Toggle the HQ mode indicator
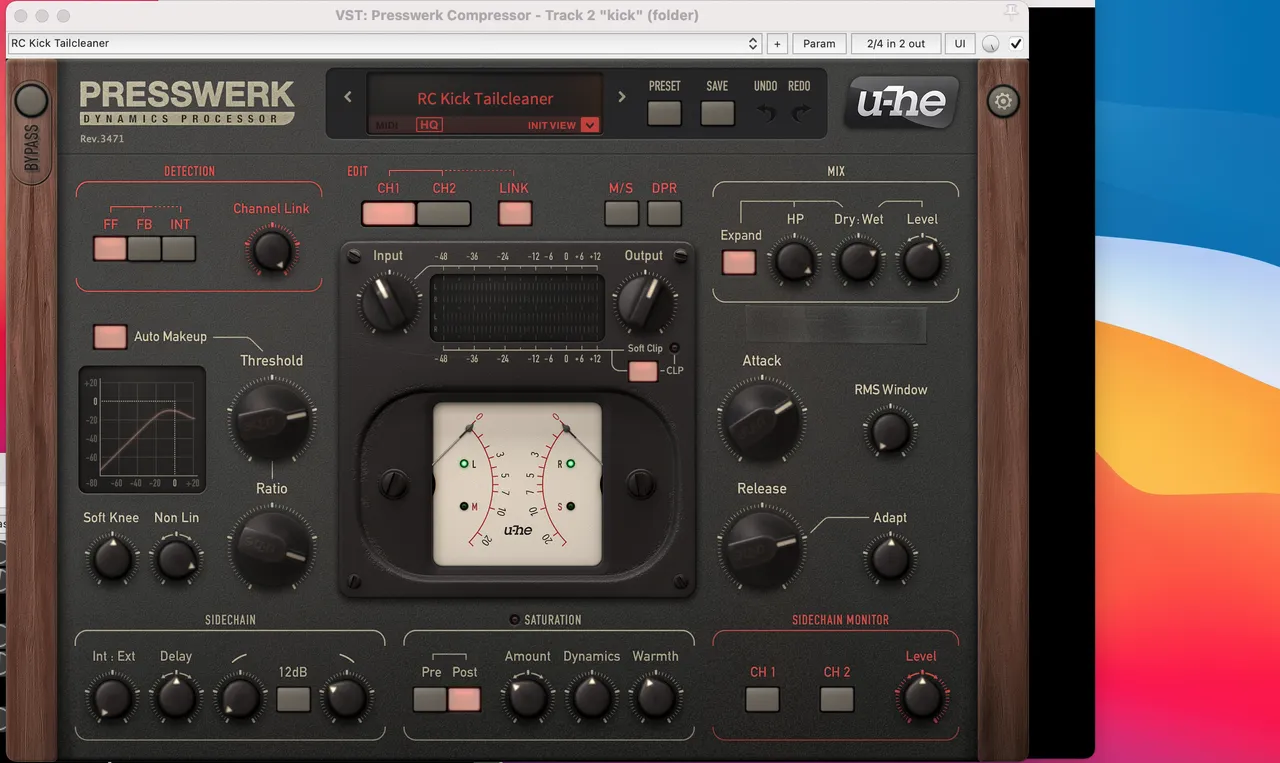1280x763 pixels. point(429,125)
